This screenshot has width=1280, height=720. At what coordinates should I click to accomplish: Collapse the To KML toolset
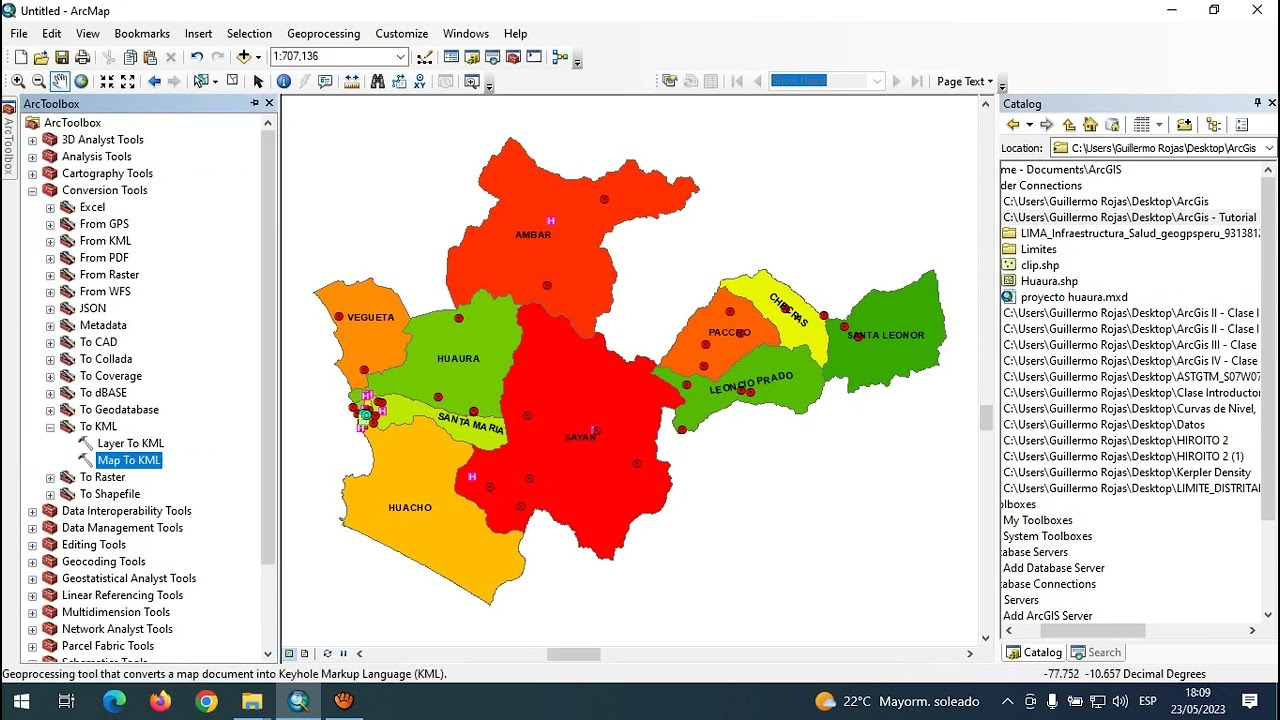50,427
